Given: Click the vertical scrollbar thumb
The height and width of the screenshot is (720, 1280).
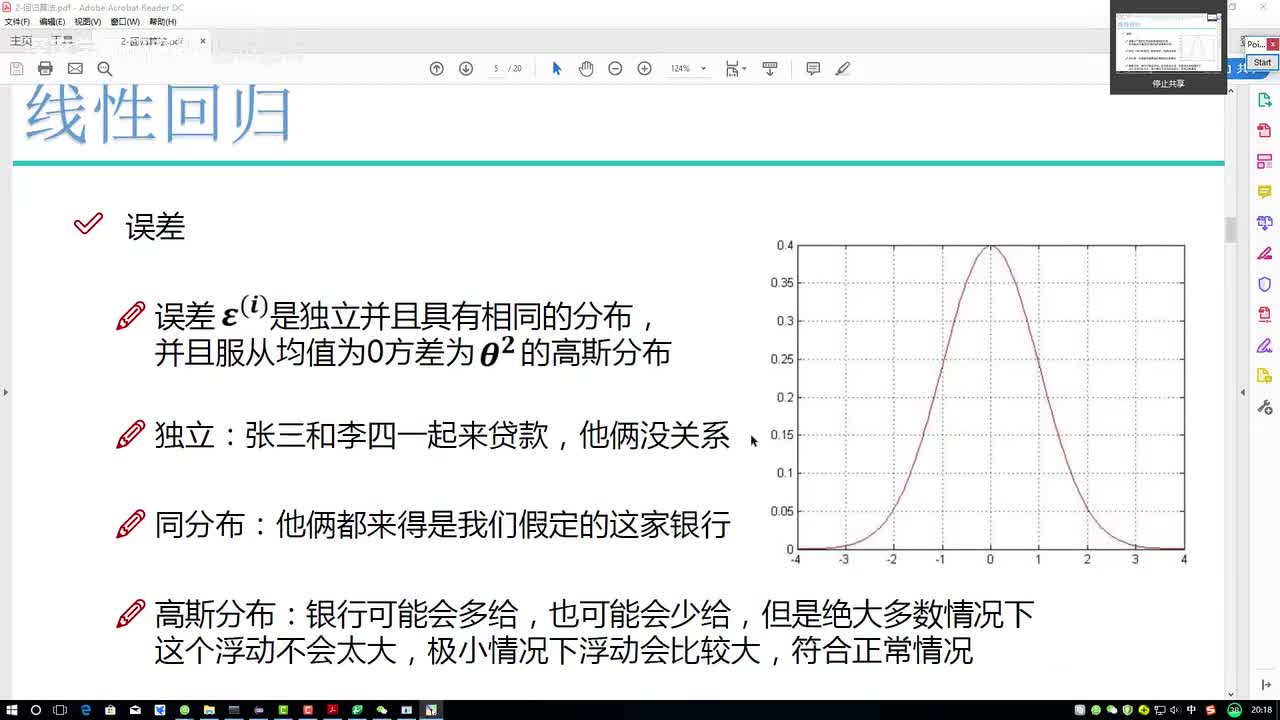Looking at the screenshot, I should pos(1231,228).
